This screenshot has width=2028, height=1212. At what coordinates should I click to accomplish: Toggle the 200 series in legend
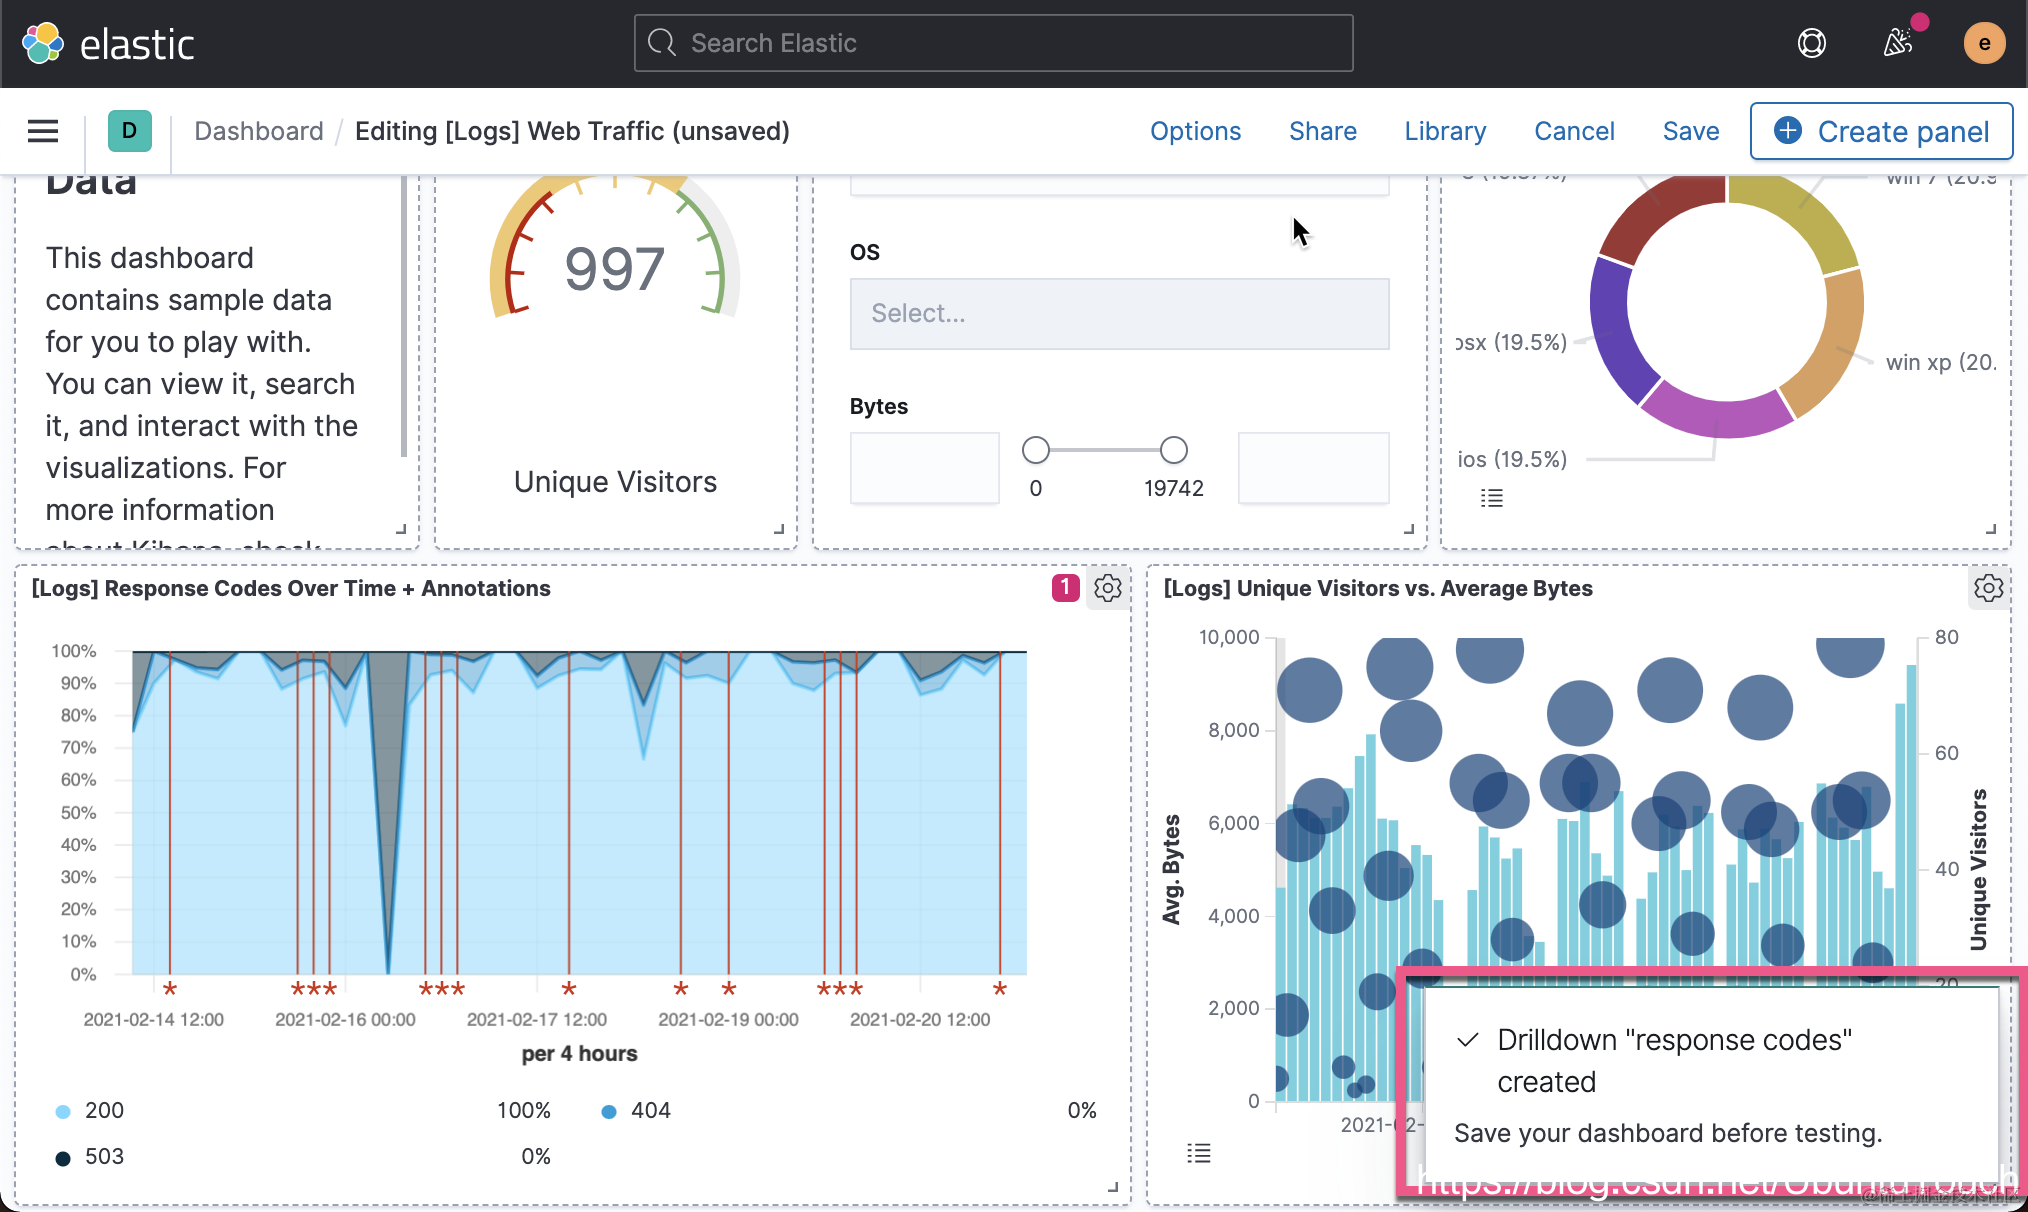(103, 1110)
